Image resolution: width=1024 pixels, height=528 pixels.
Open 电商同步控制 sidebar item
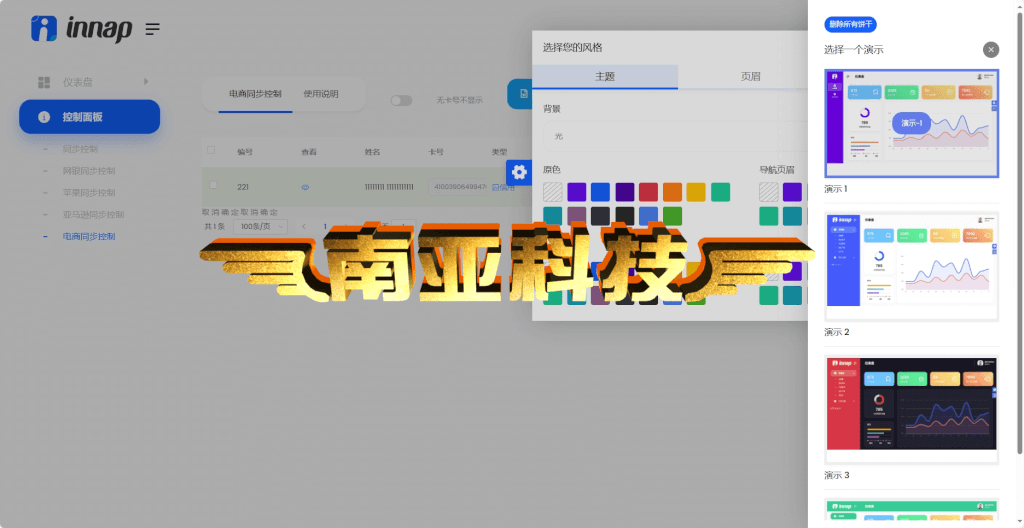tap(89, 237)
